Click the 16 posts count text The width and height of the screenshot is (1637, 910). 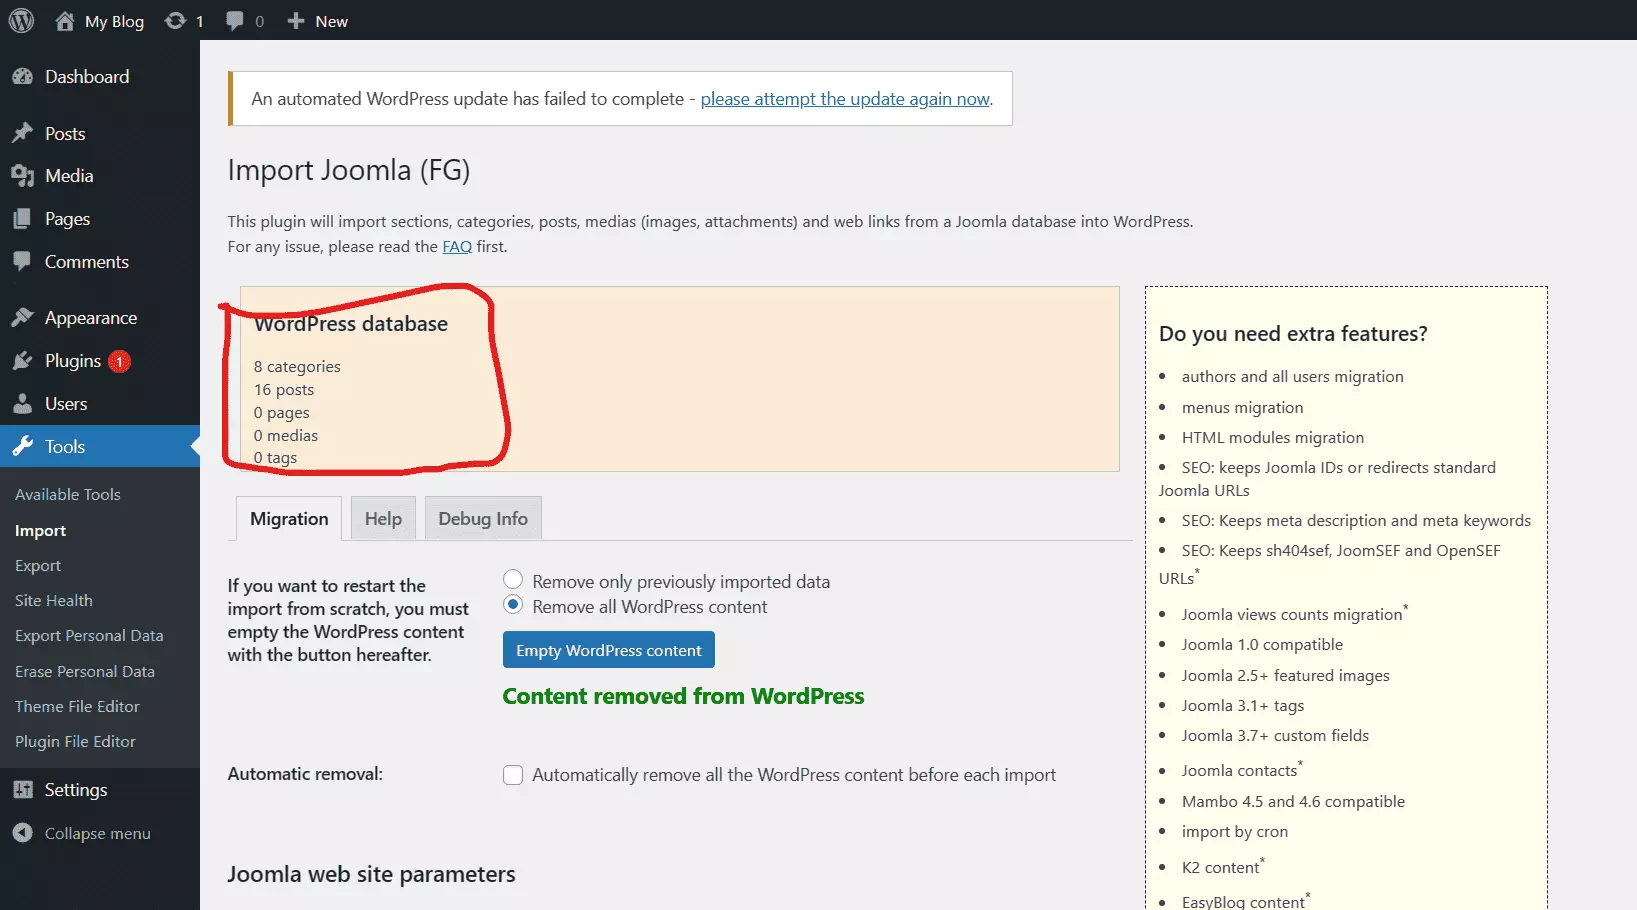[x=284, y=390]
